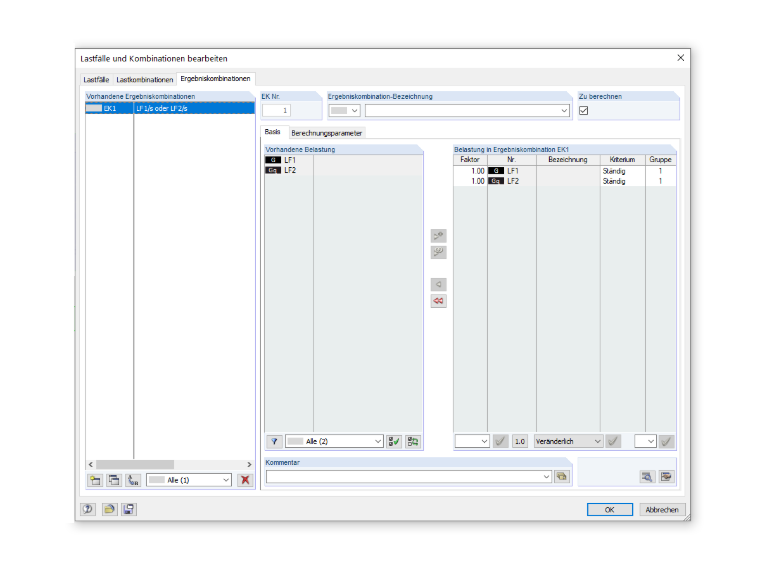Click the remove all loadings red double arrow

439,301
